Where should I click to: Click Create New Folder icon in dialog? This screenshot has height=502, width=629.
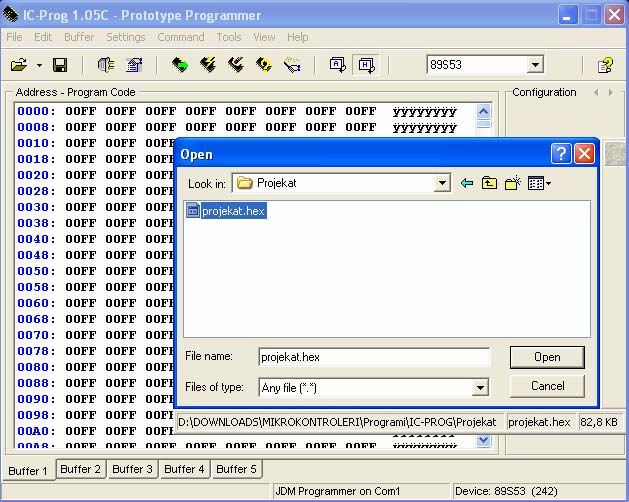513,183
